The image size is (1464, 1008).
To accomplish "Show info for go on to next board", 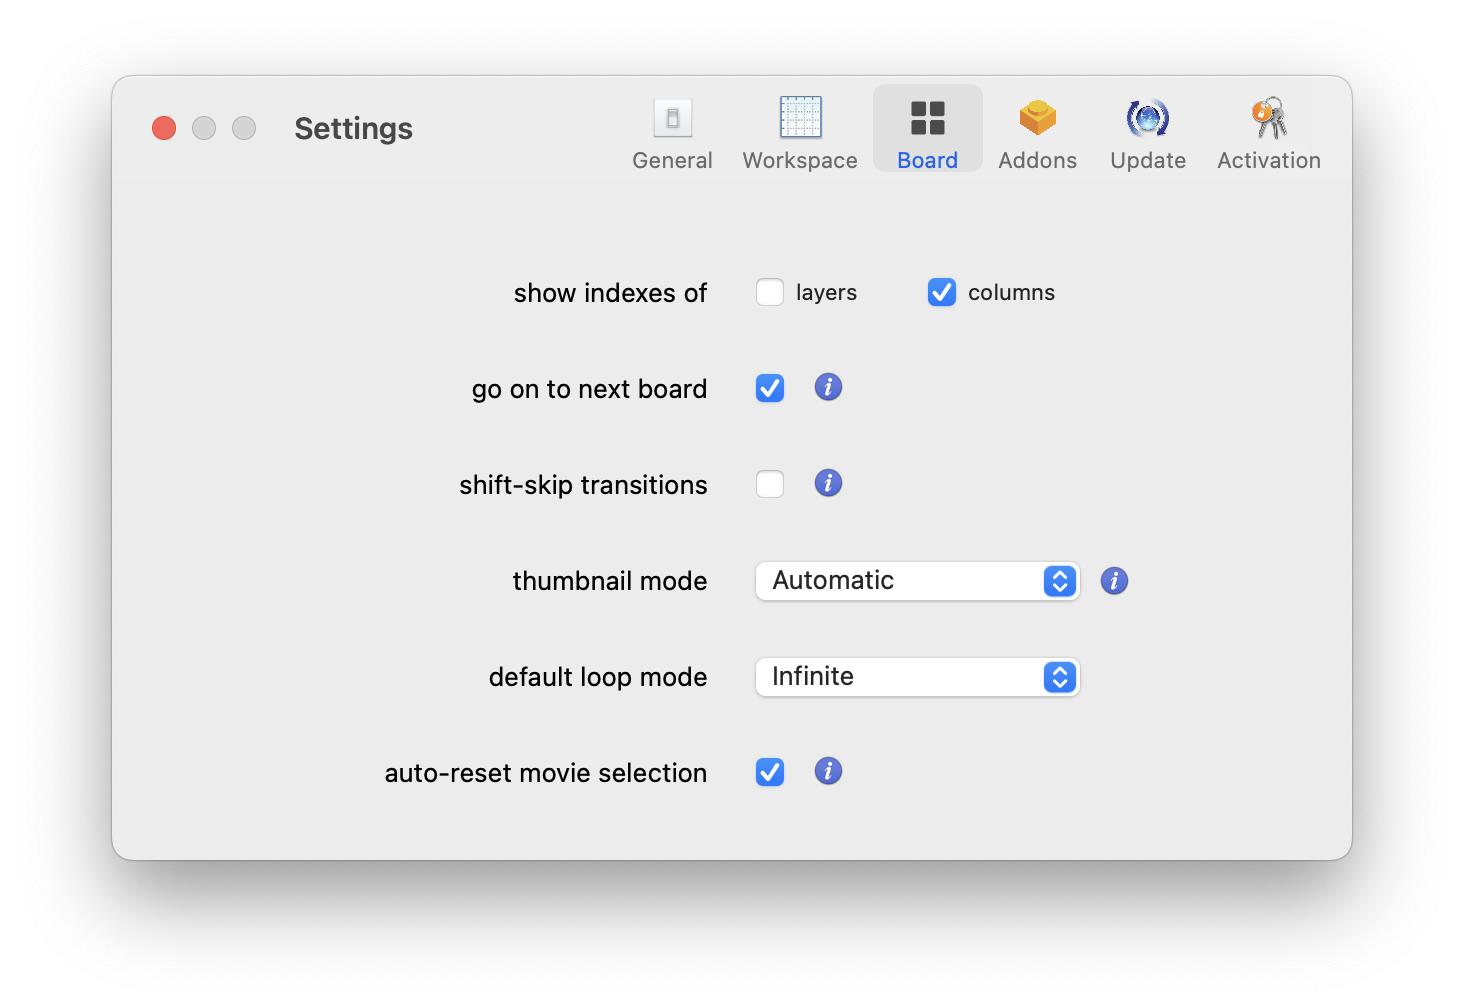I will point(828,387).
